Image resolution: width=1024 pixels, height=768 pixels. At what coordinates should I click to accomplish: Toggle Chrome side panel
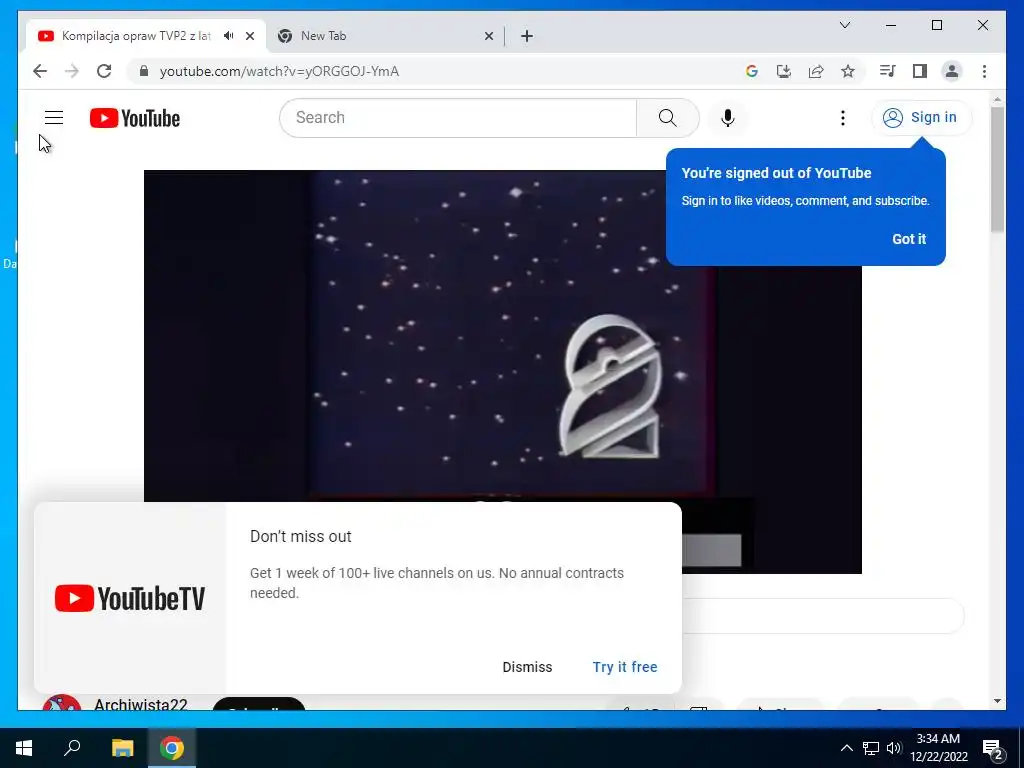(920, 71)
